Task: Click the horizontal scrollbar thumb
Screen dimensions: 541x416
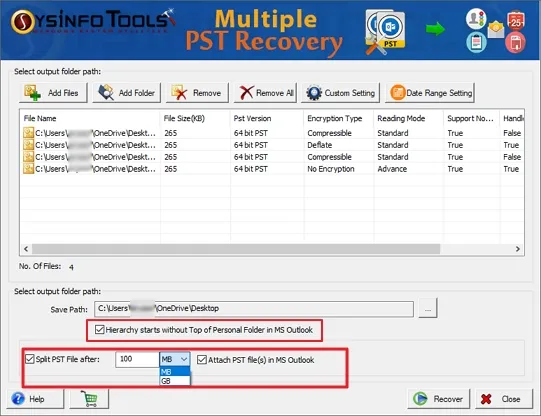Action: tap(236, 249)
